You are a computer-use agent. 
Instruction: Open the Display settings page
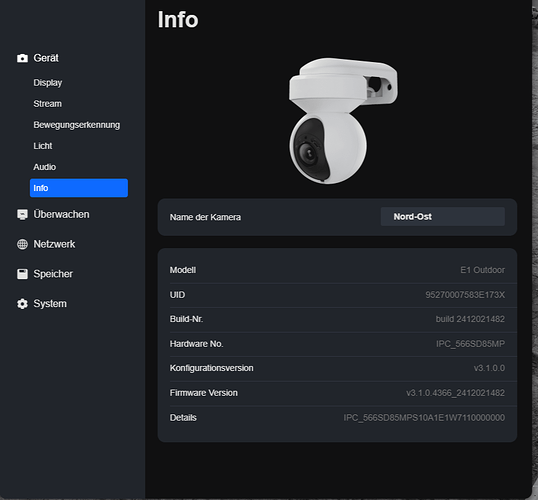(x=48, y=83)
